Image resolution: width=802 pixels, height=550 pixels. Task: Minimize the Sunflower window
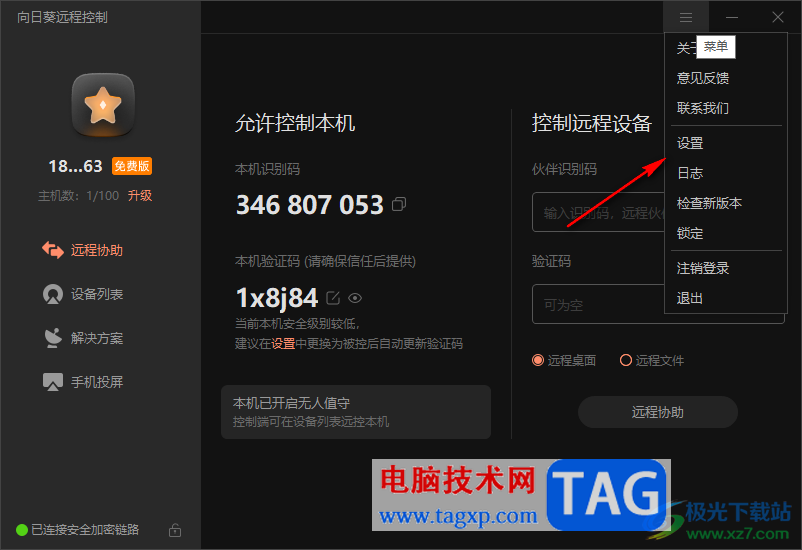pyautogui.click(x=731, y=17)
